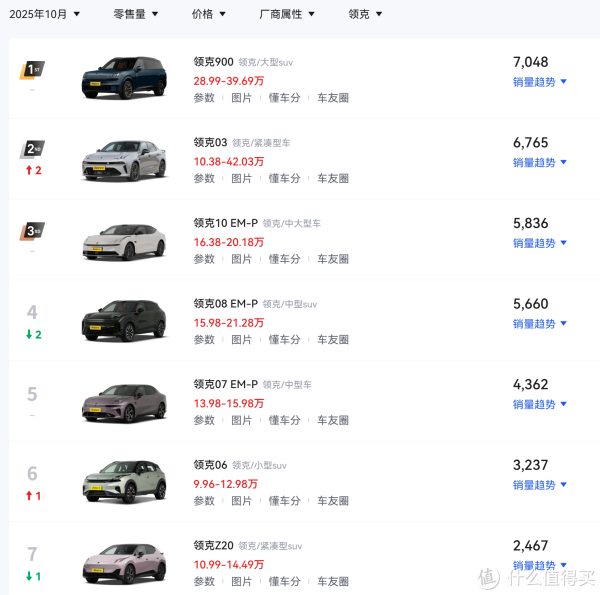This screenshot has width=600, height=595.
Task: Expand the 厂商属性 filter dropdown
Action: coord(287,14)
